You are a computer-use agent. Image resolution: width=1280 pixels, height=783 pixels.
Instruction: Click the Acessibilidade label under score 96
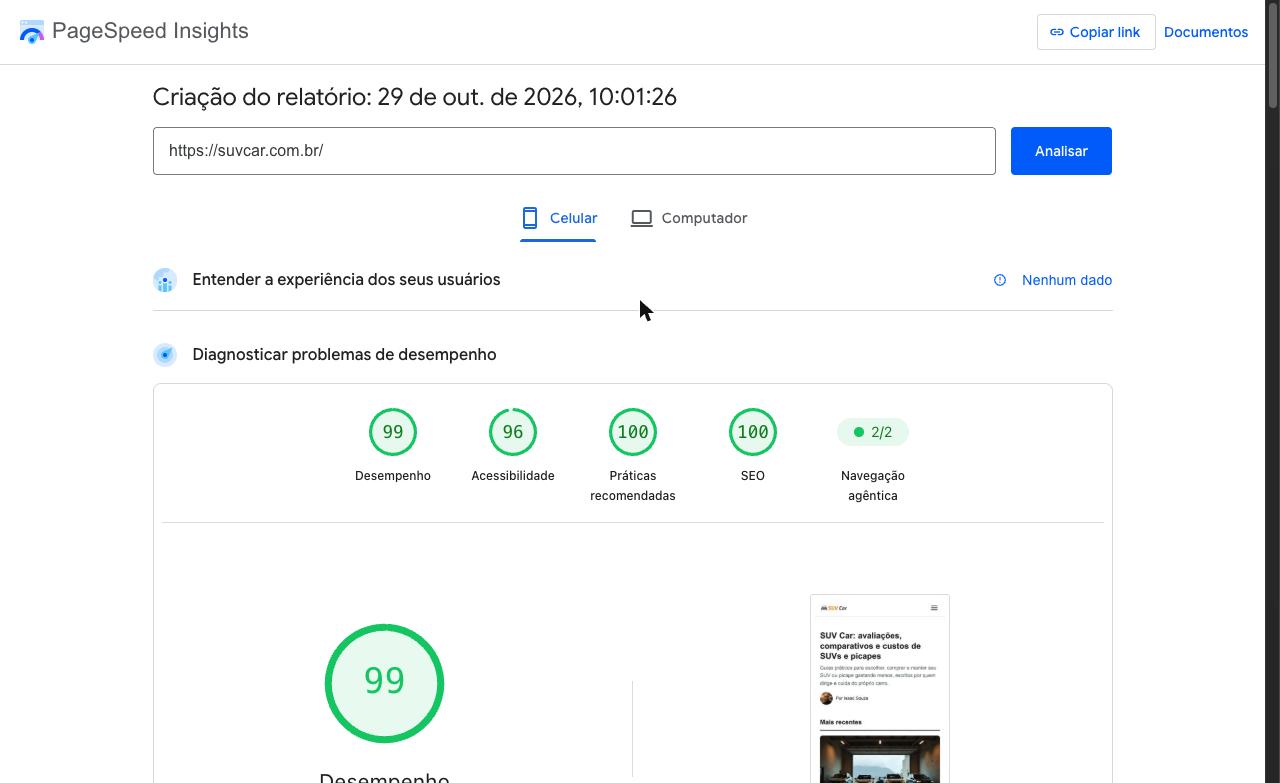tap(513, 476)
